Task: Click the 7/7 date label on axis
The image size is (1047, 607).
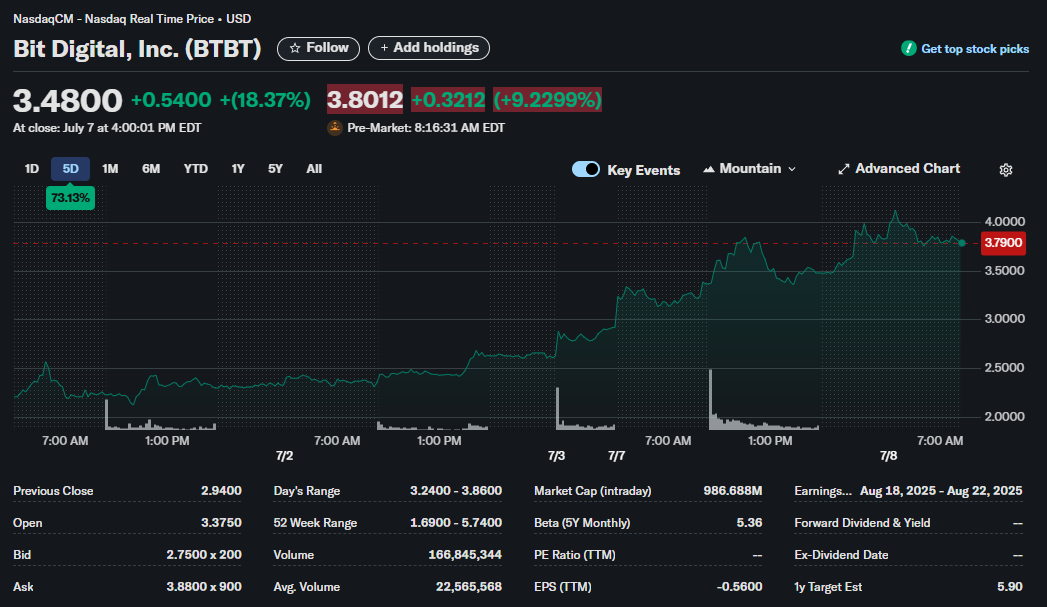Action: [x=616, y=456]
